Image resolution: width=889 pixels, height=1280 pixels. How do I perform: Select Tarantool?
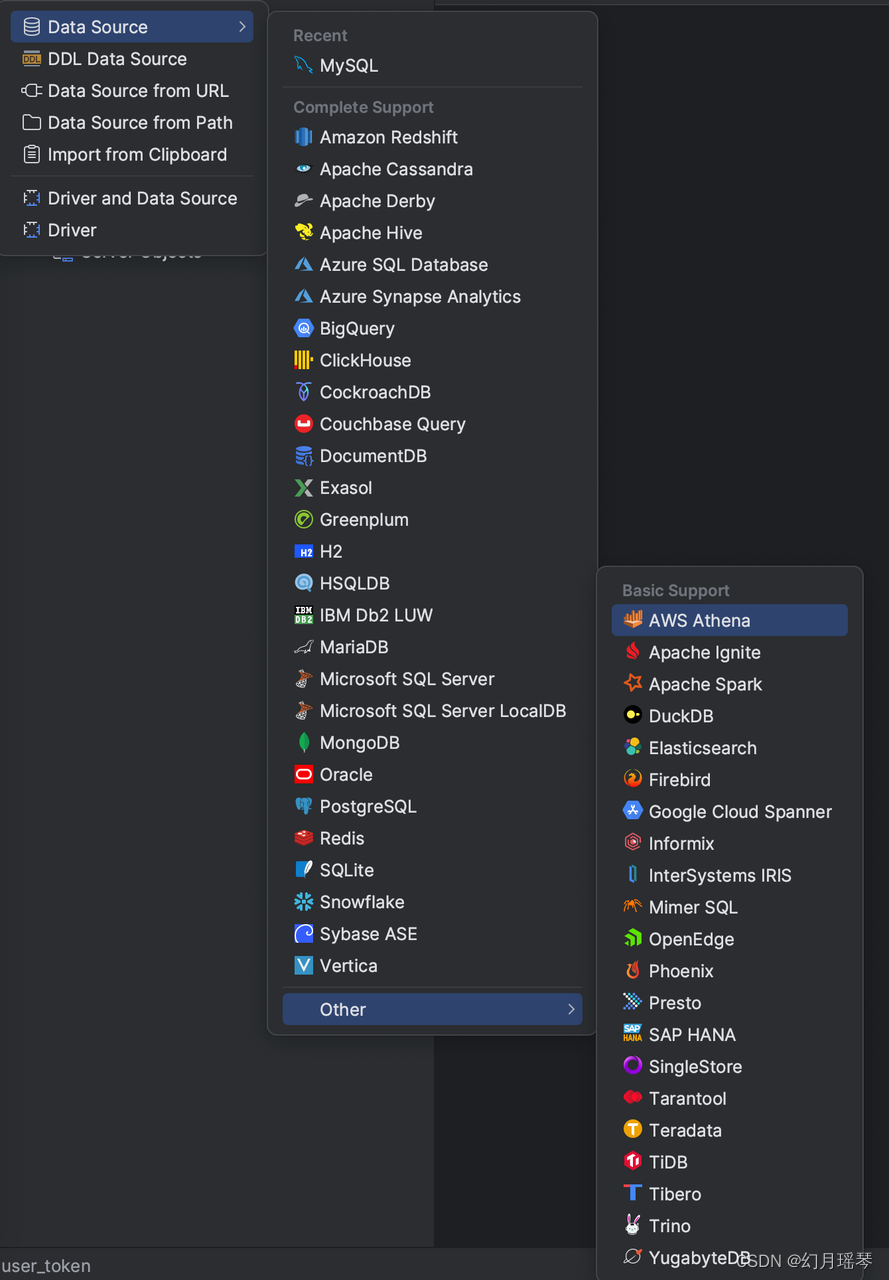729,1098
